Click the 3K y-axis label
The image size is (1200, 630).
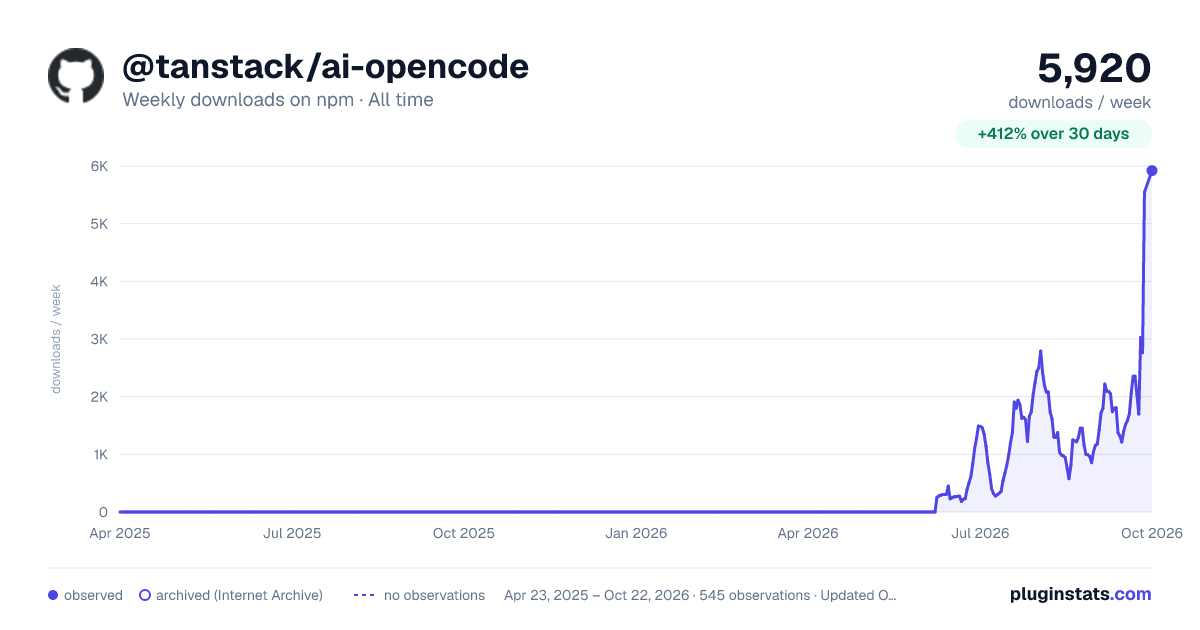(x=99, y=339)
